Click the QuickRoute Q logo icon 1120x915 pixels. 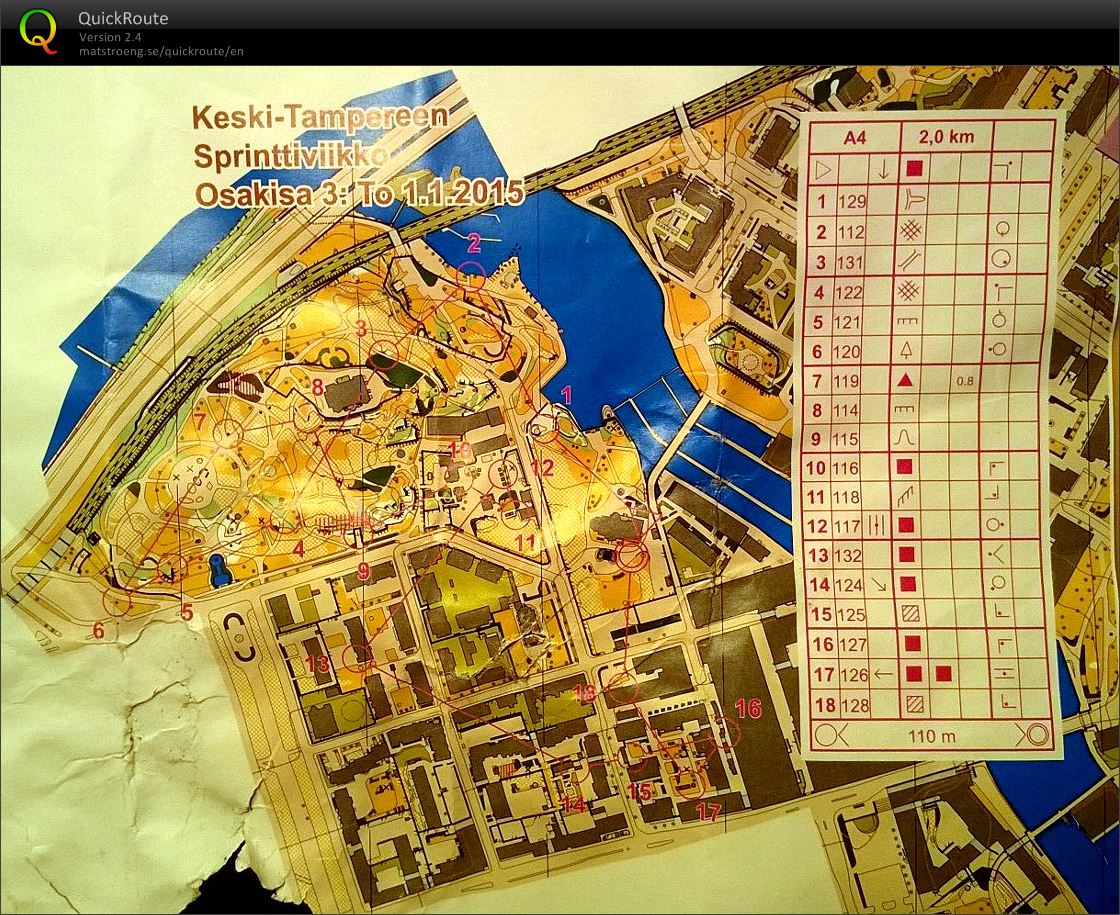[x=38, y=30]
